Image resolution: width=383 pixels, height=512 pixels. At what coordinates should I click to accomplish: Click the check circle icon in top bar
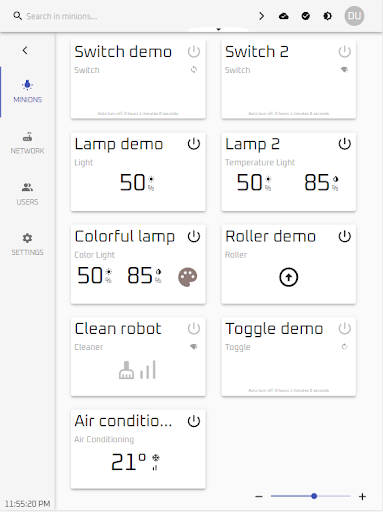point(306,16)
